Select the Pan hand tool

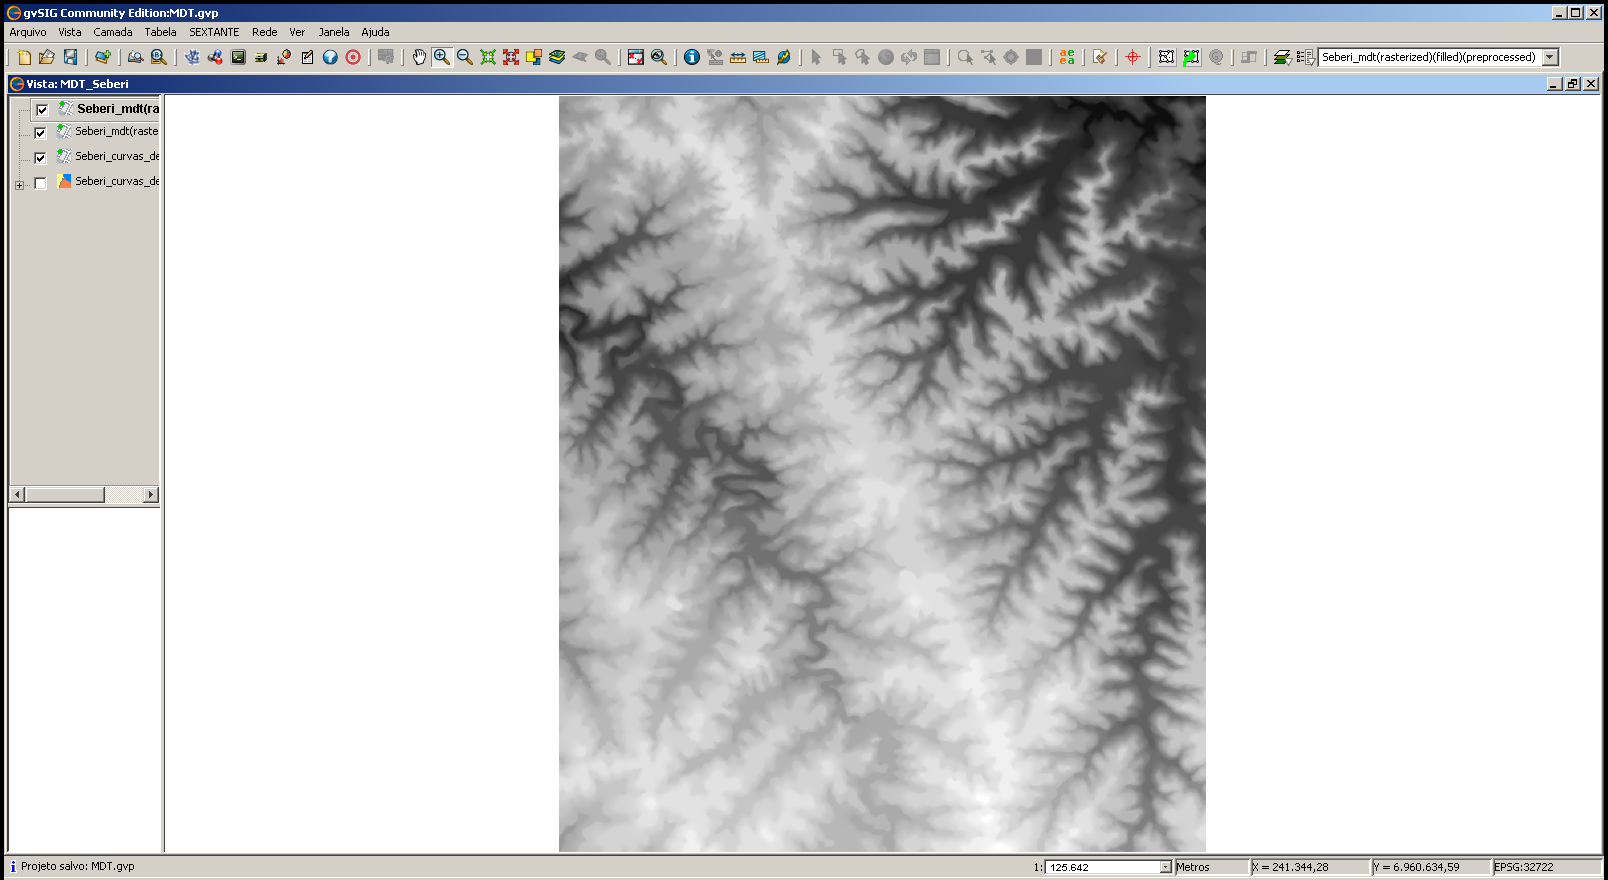pyautogui.click(x=419, y=57)
